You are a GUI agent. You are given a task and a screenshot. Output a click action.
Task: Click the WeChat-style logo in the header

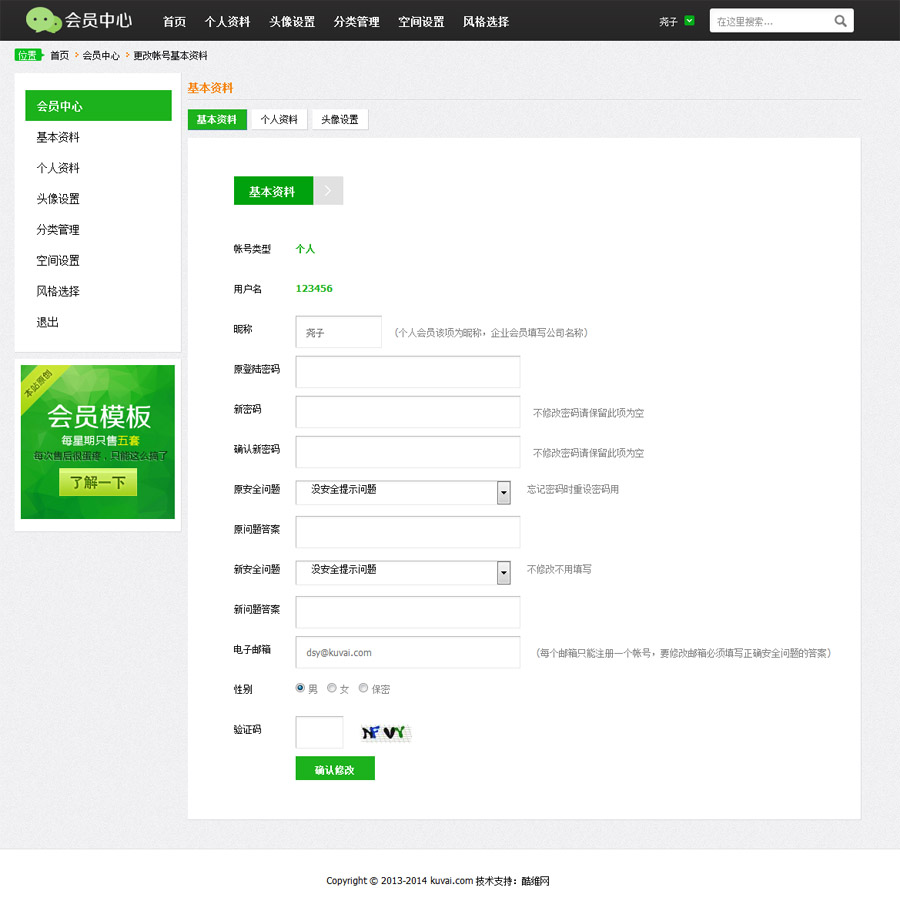(x=43, y=20)
